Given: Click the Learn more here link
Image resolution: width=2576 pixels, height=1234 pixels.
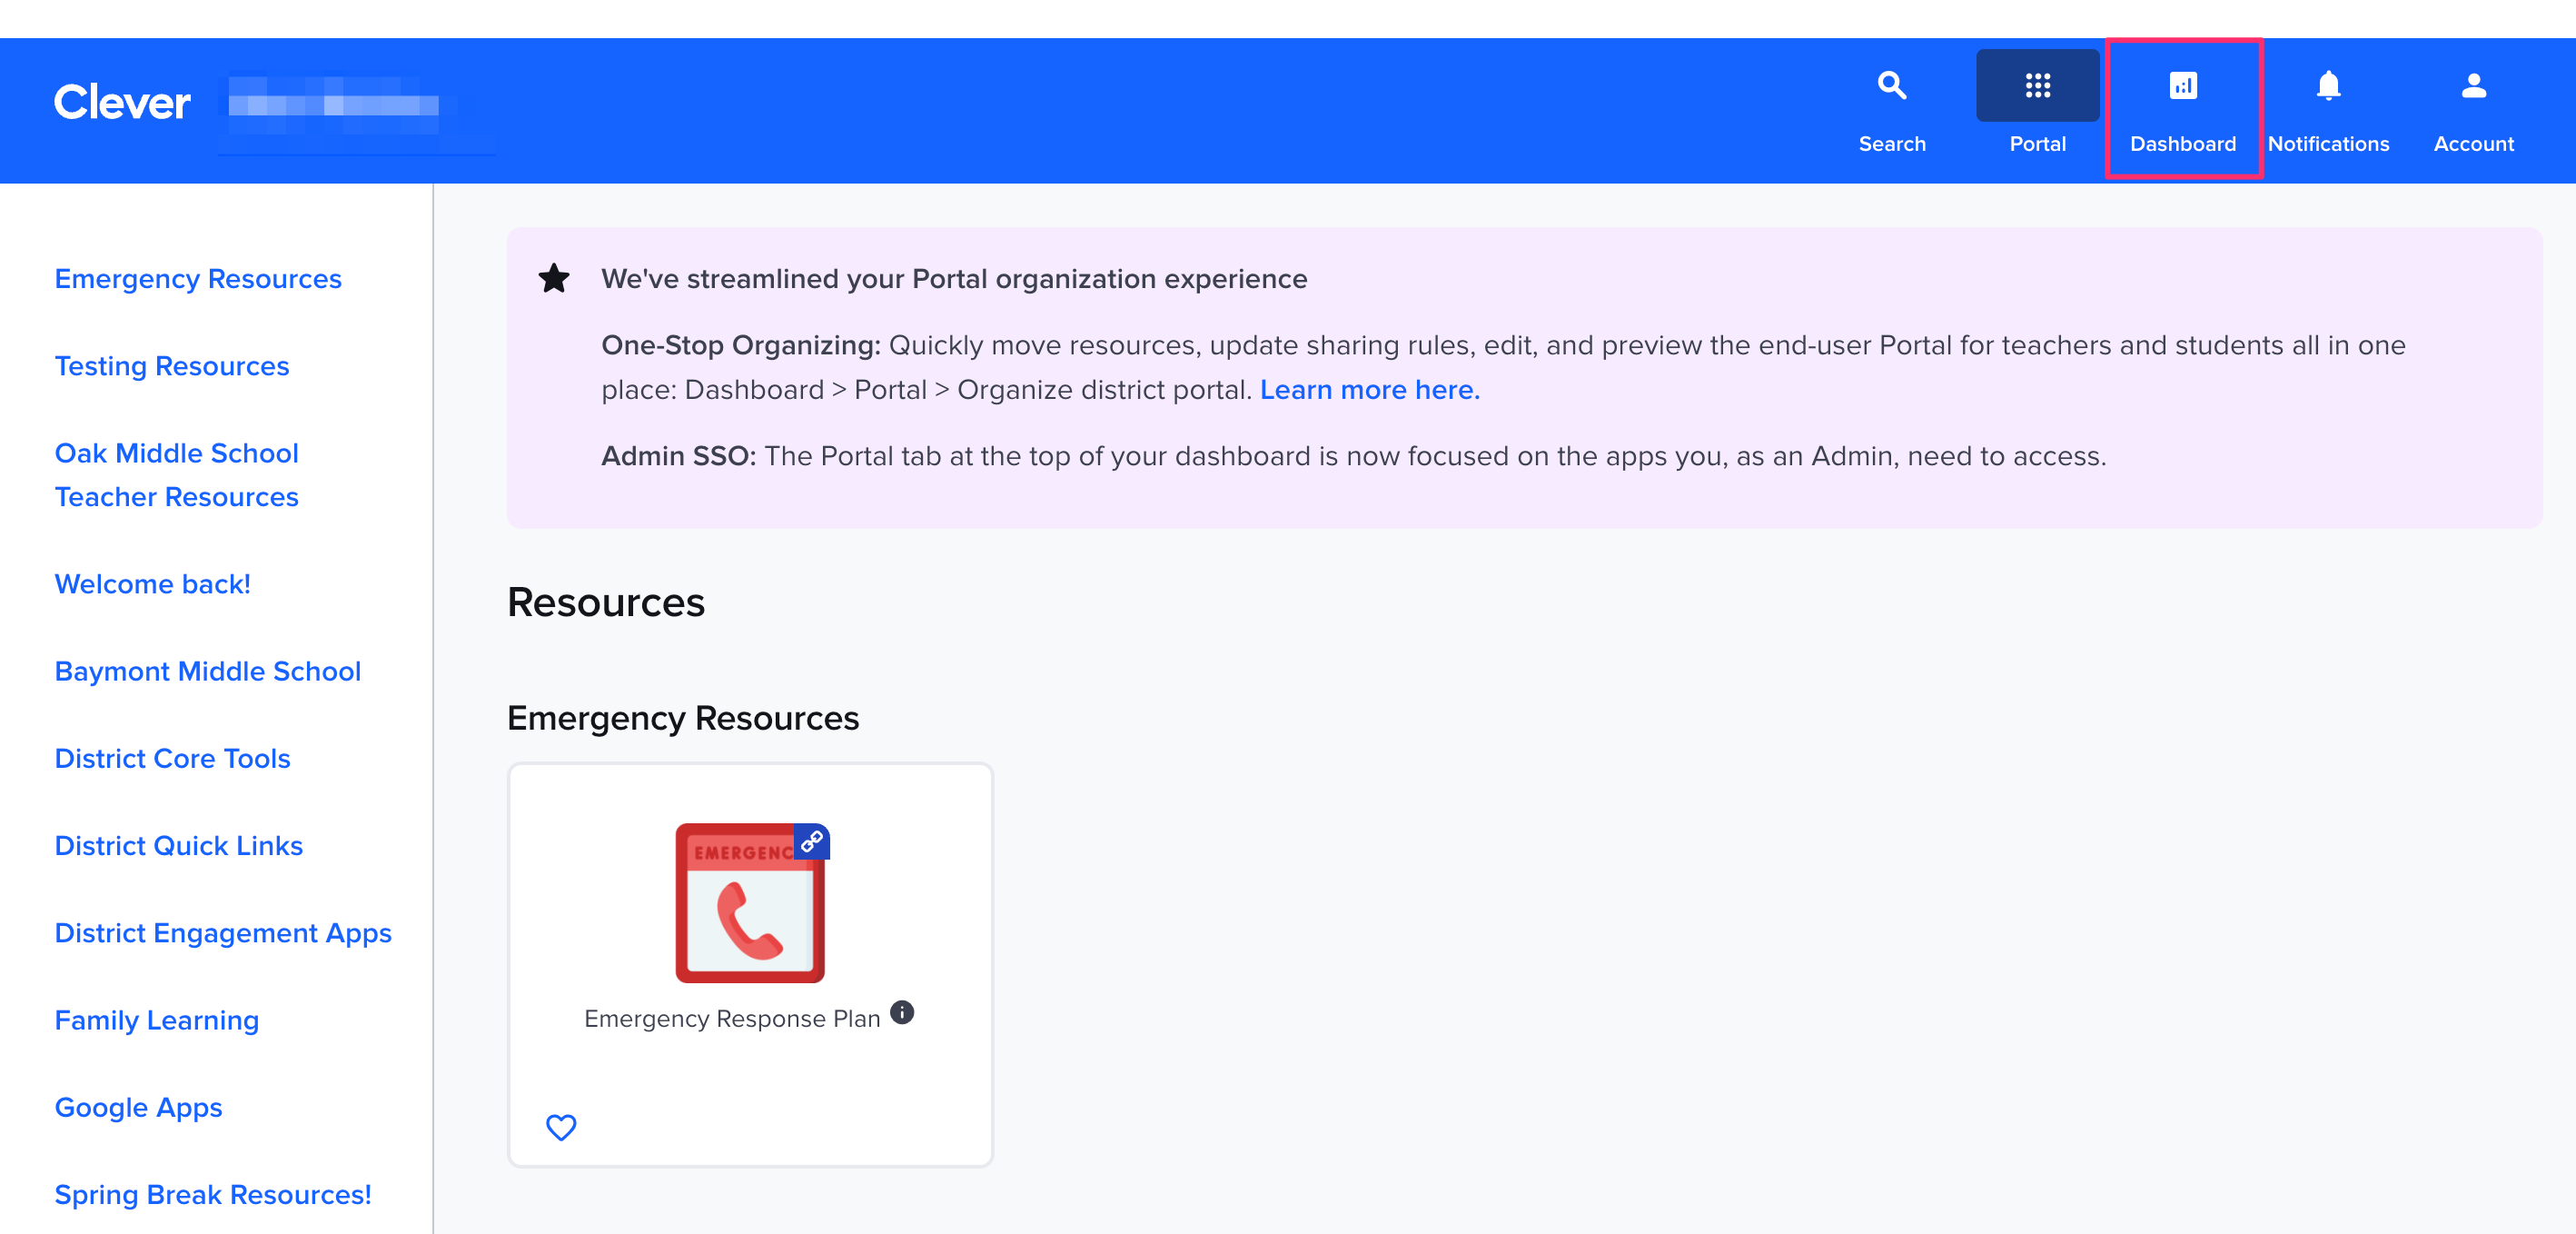Looking at the screenshot, I should point(1369,390).
